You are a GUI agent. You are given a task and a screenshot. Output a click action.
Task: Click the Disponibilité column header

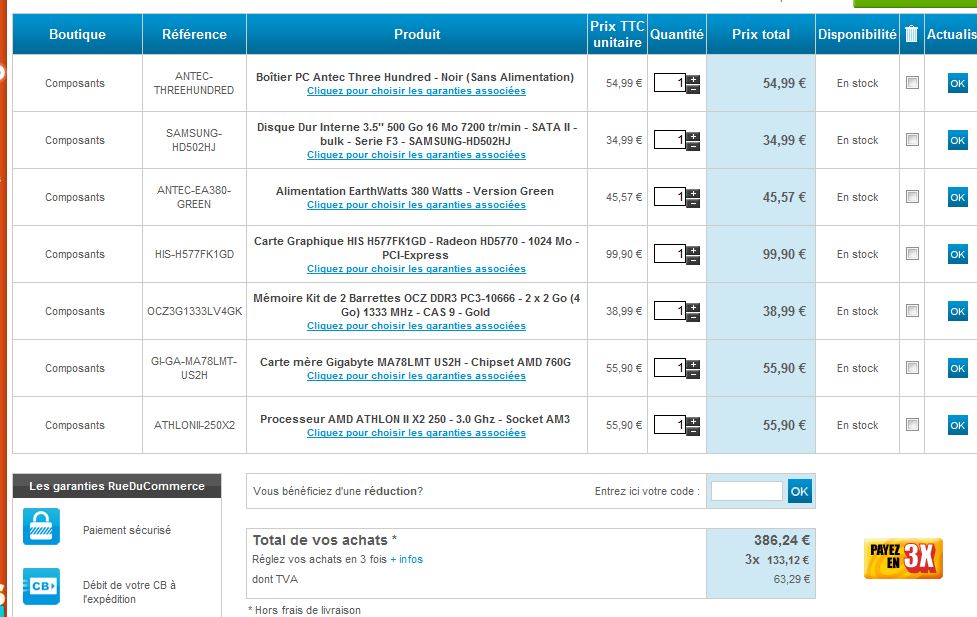pyautogui.click(x=857, y=34)
